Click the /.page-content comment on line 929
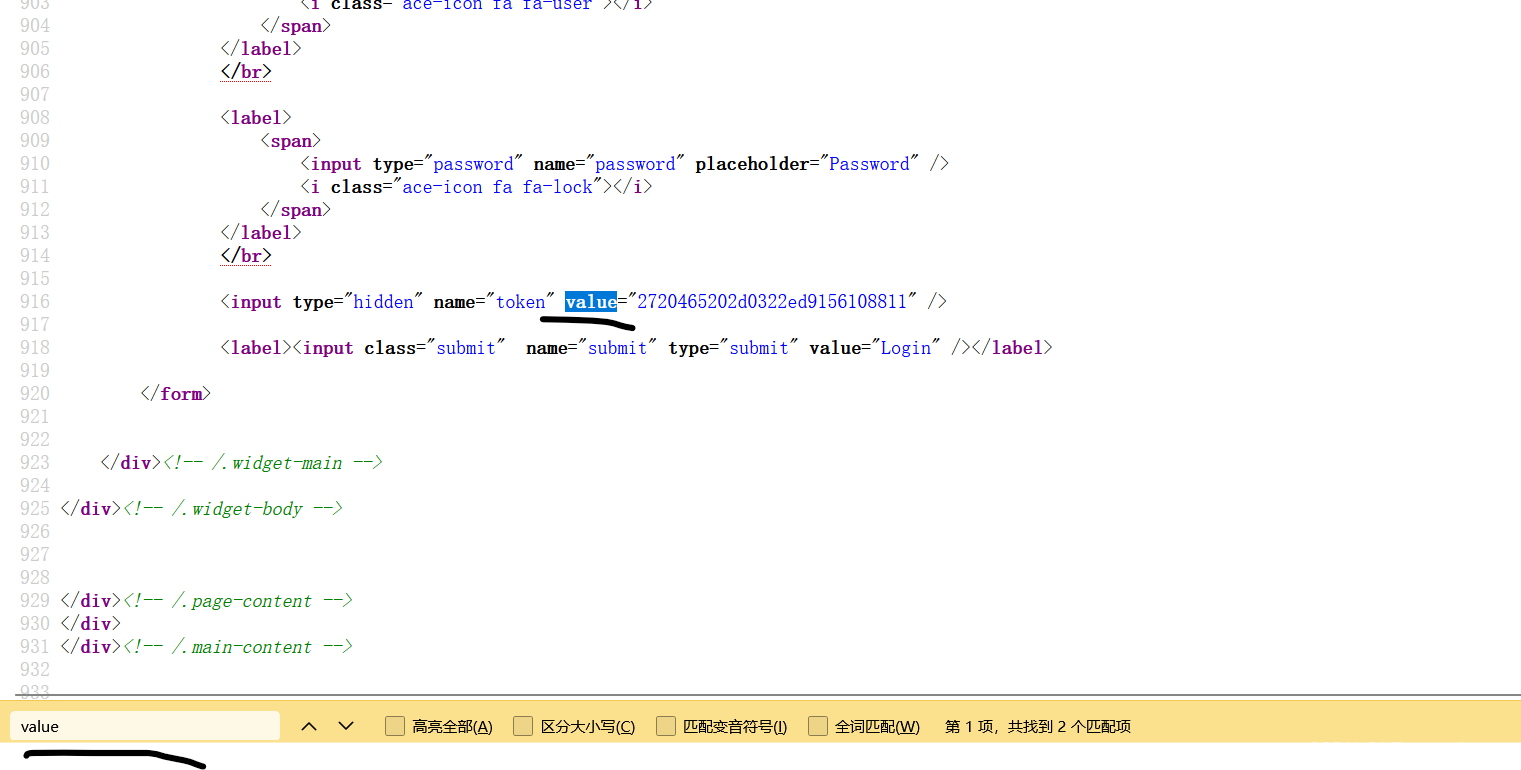1521x770 pixels. click(237, 601)
